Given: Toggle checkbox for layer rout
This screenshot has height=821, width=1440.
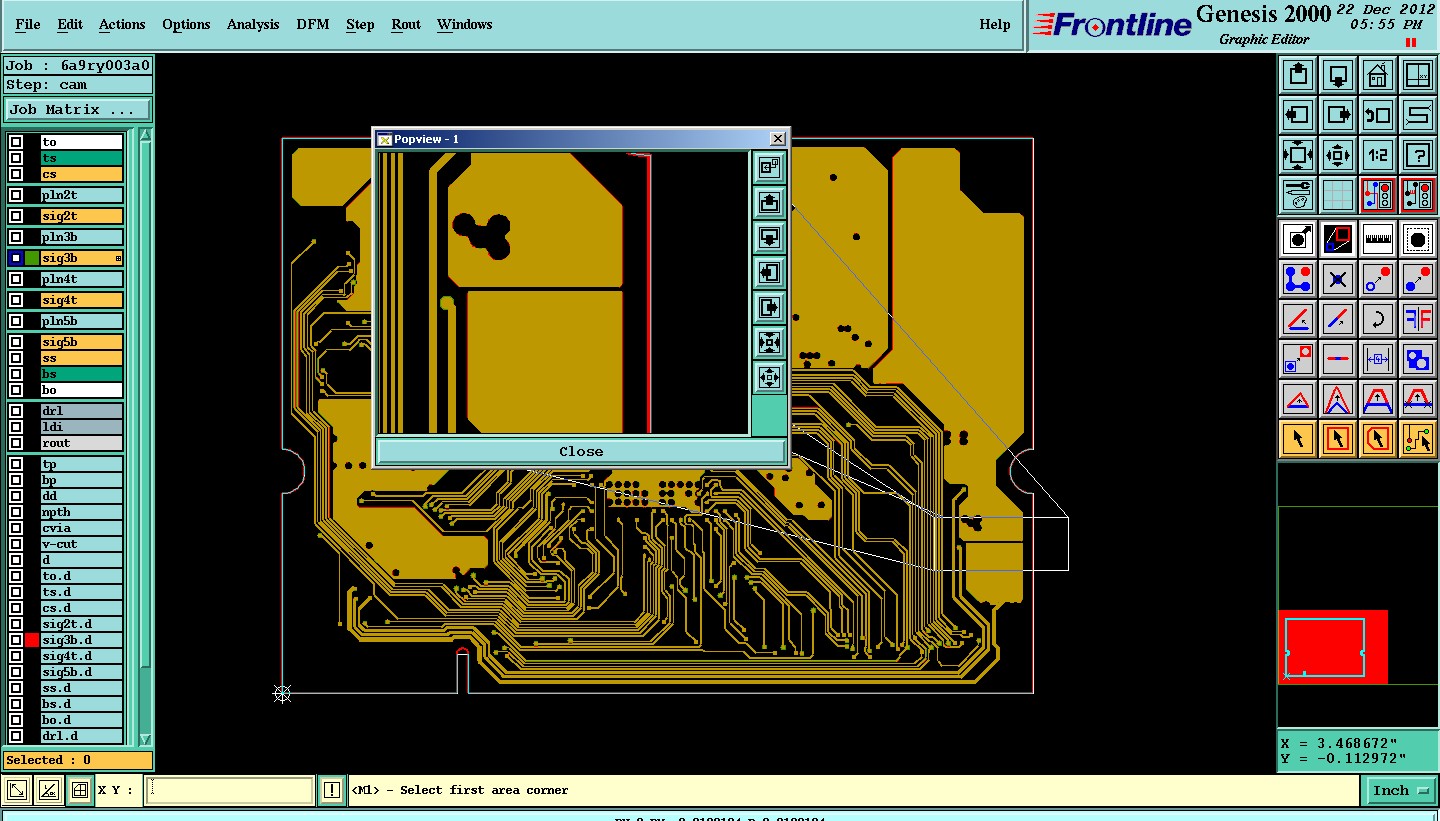Looking at the screenshot, I should point(16,443).
